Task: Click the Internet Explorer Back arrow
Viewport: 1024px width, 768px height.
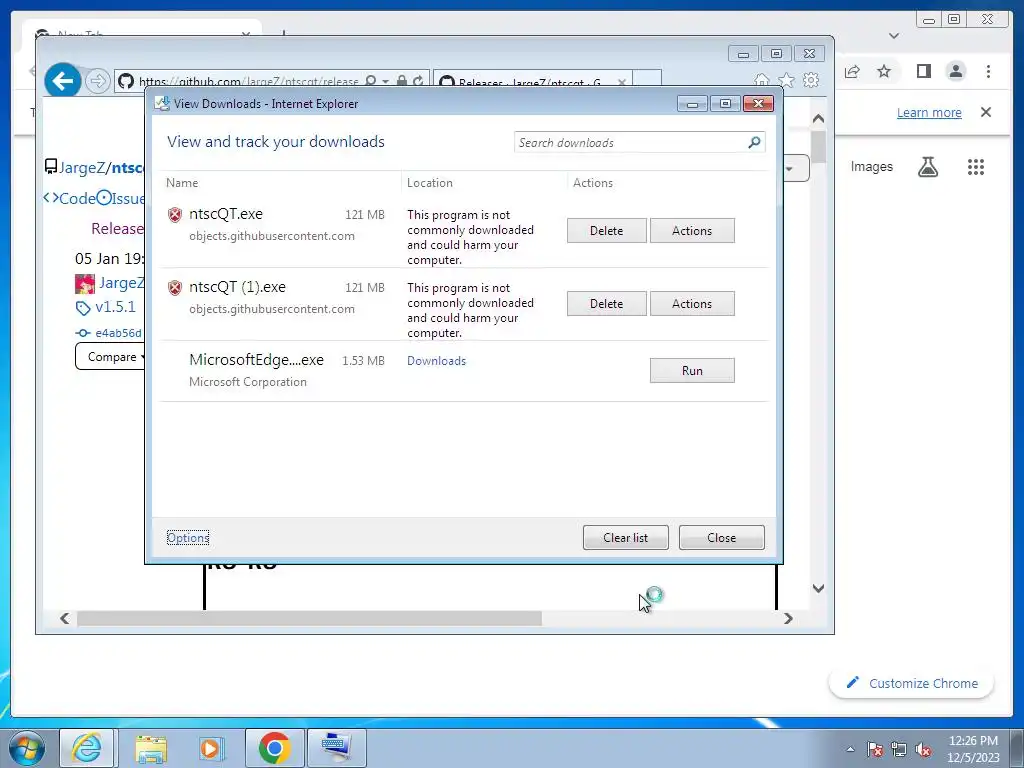Action: (63, 81)
